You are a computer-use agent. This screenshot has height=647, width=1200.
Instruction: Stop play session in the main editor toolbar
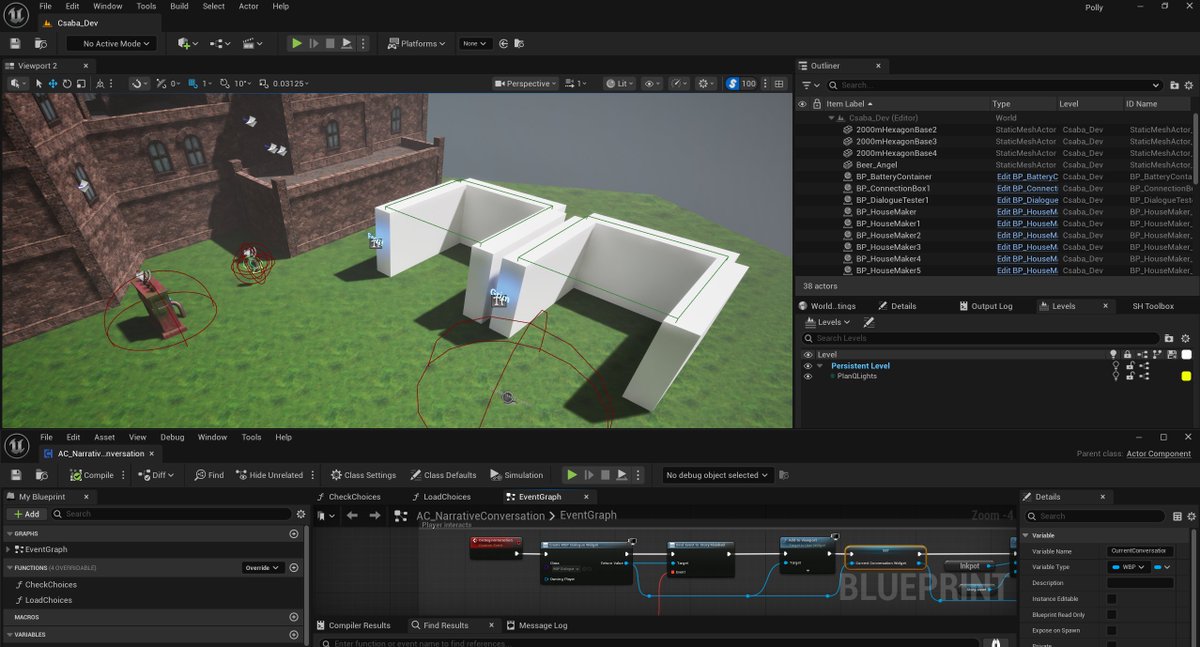tap(330, 44)
